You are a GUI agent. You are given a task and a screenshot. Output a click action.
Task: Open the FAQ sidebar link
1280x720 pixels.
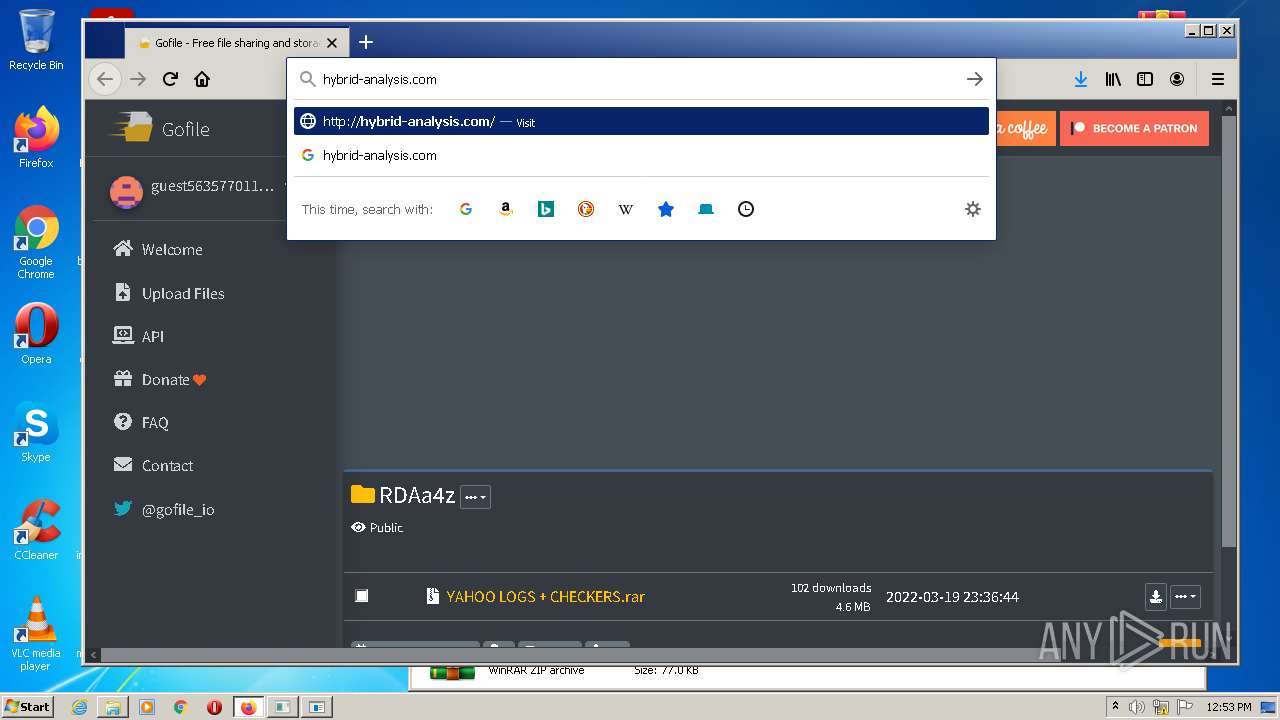[x=155, y=422]
